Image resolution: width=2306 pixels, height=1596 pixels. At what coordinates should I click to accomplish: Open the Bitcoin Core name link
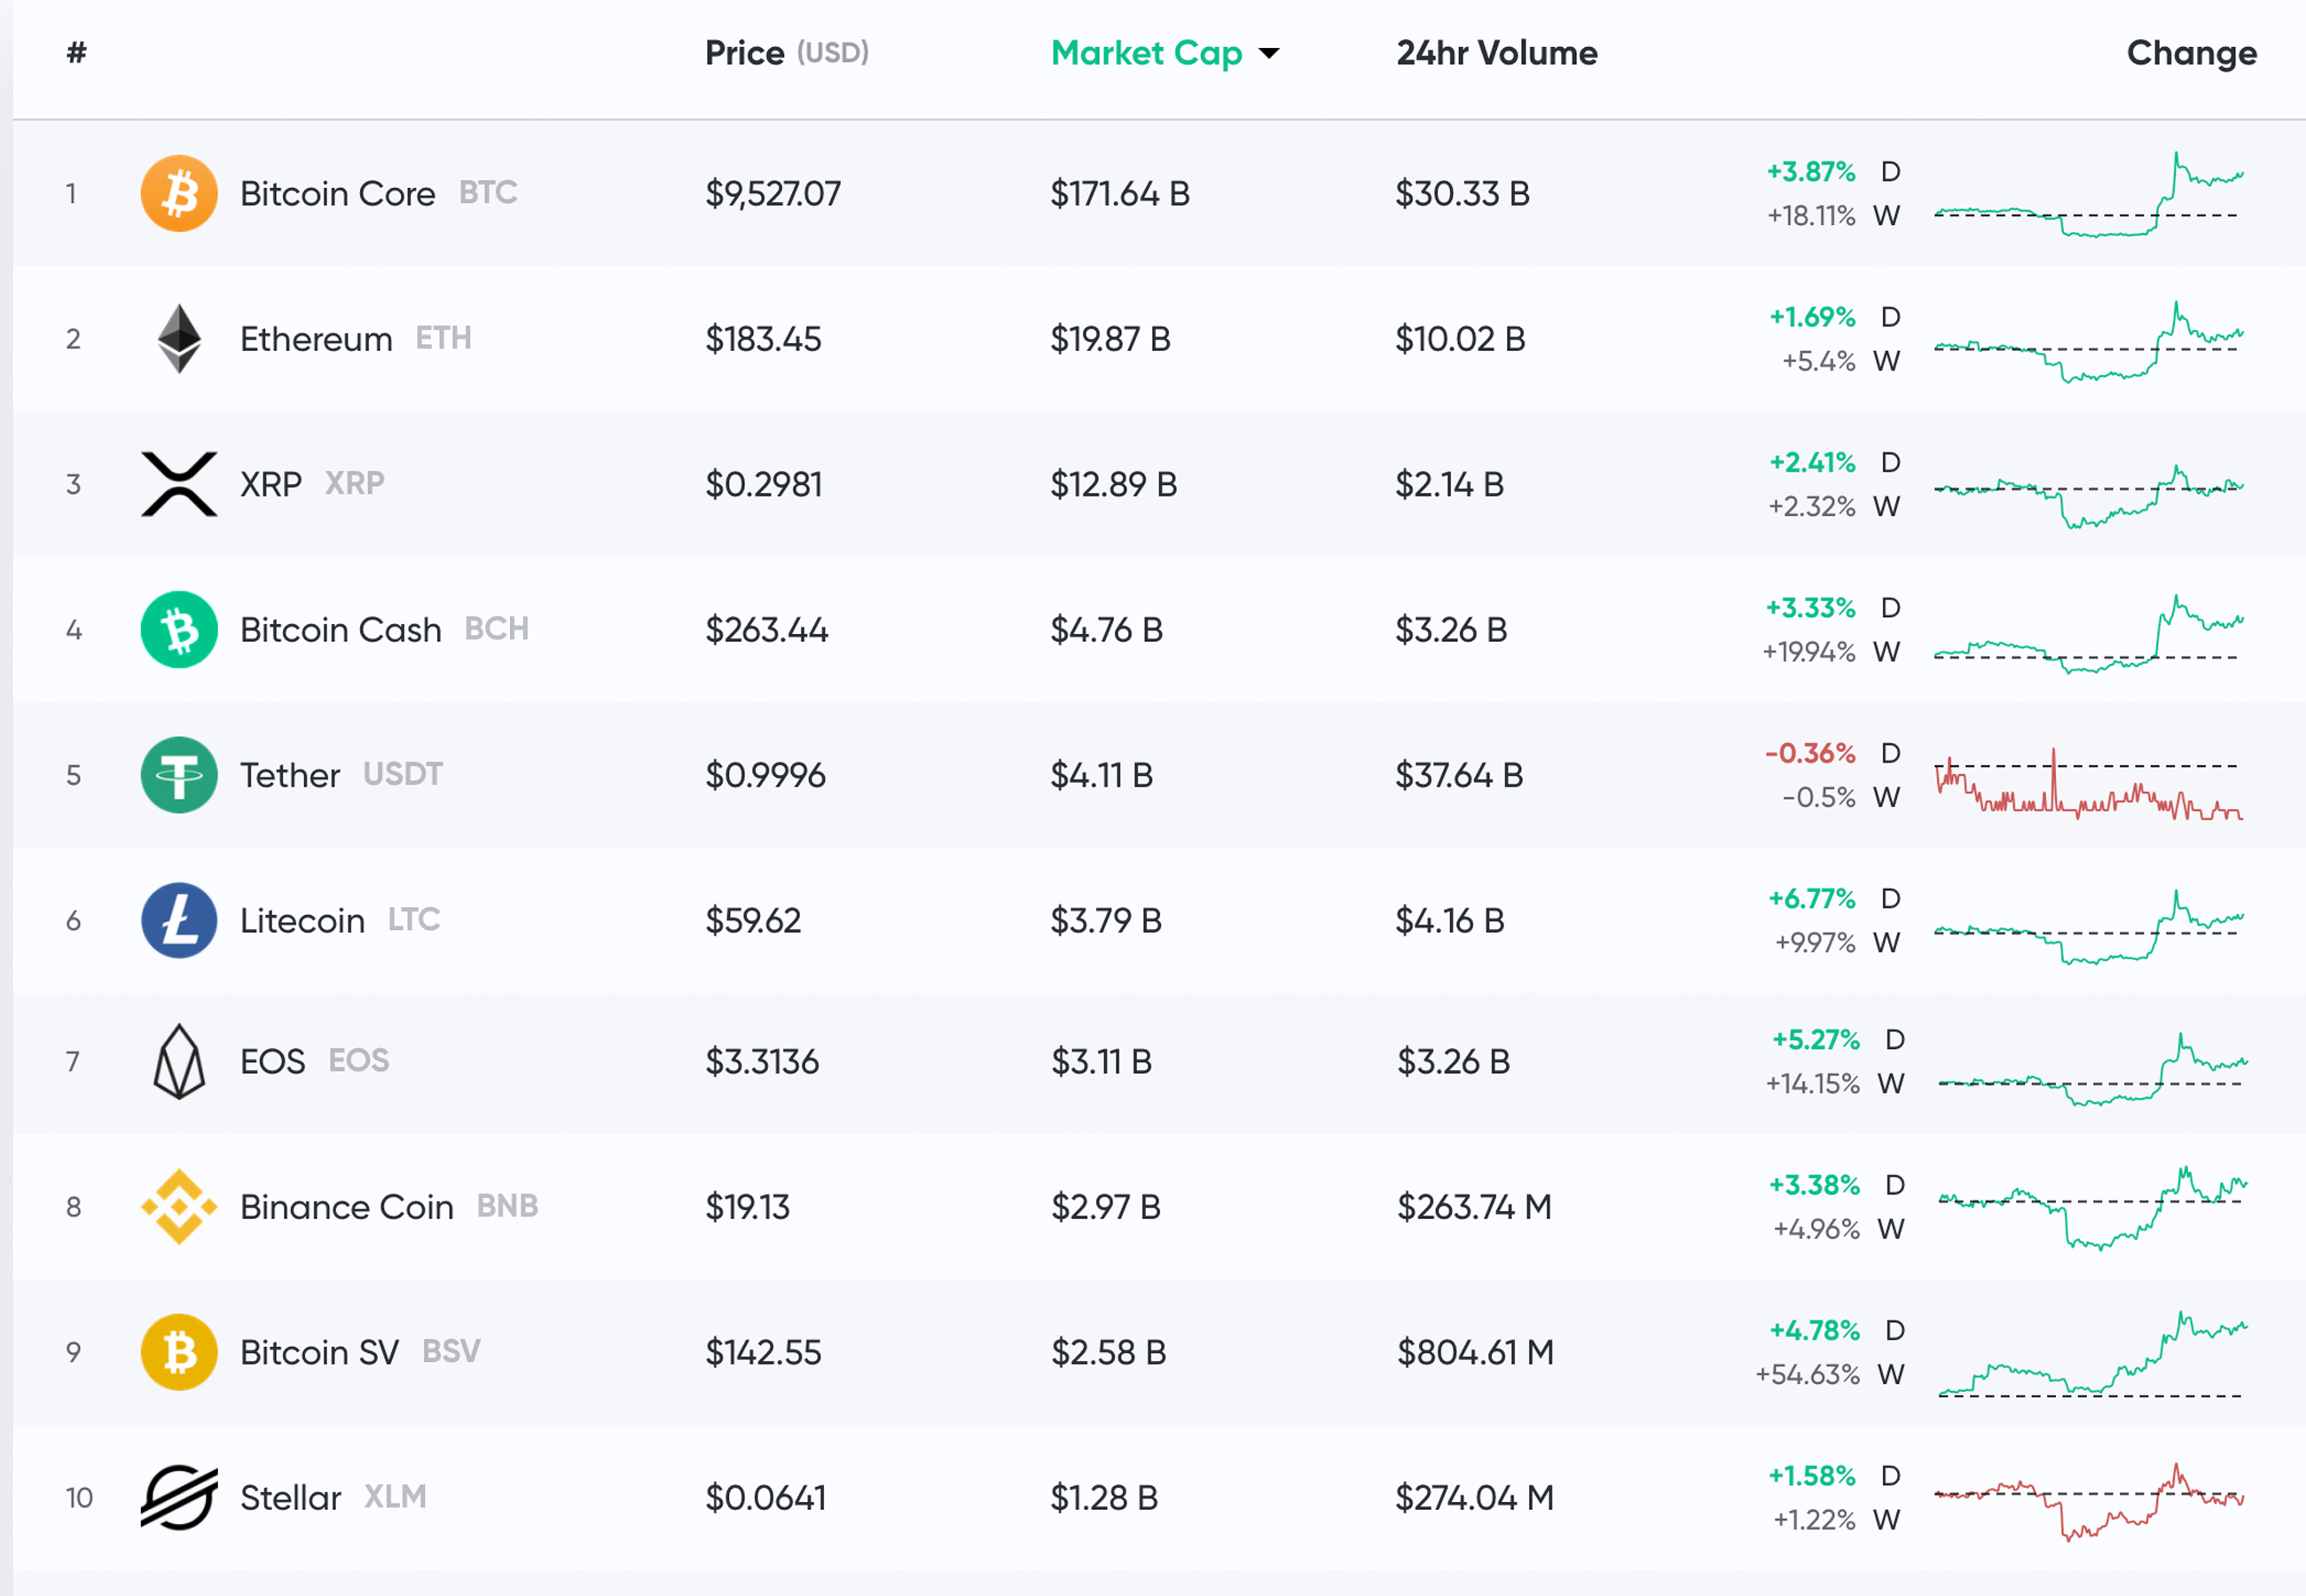pyautogui.click(x=338, y=193)
